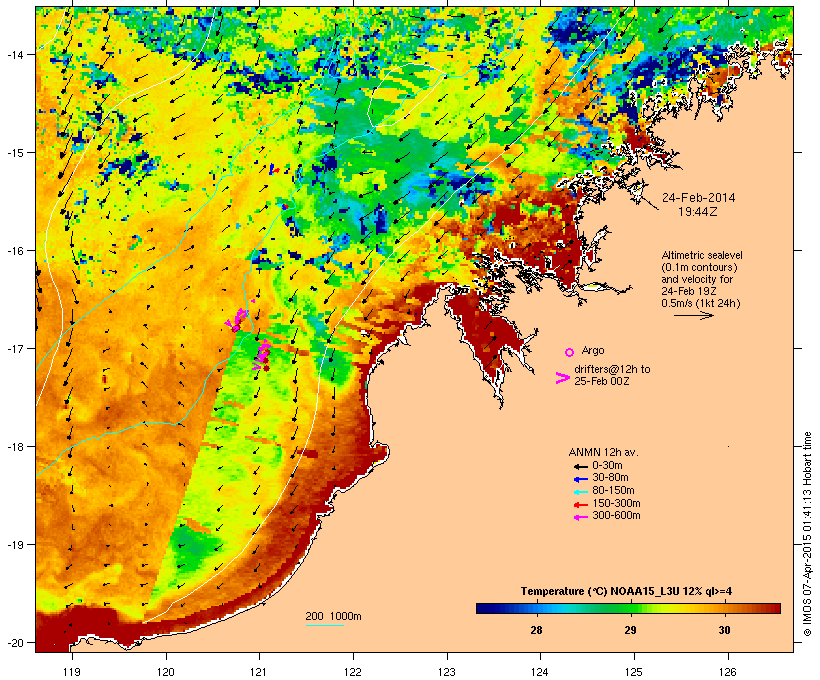The image size is (820, 680).
Task: Click the '0.5m/s (1kt 24h)' text
Action: tap(701, 303)
